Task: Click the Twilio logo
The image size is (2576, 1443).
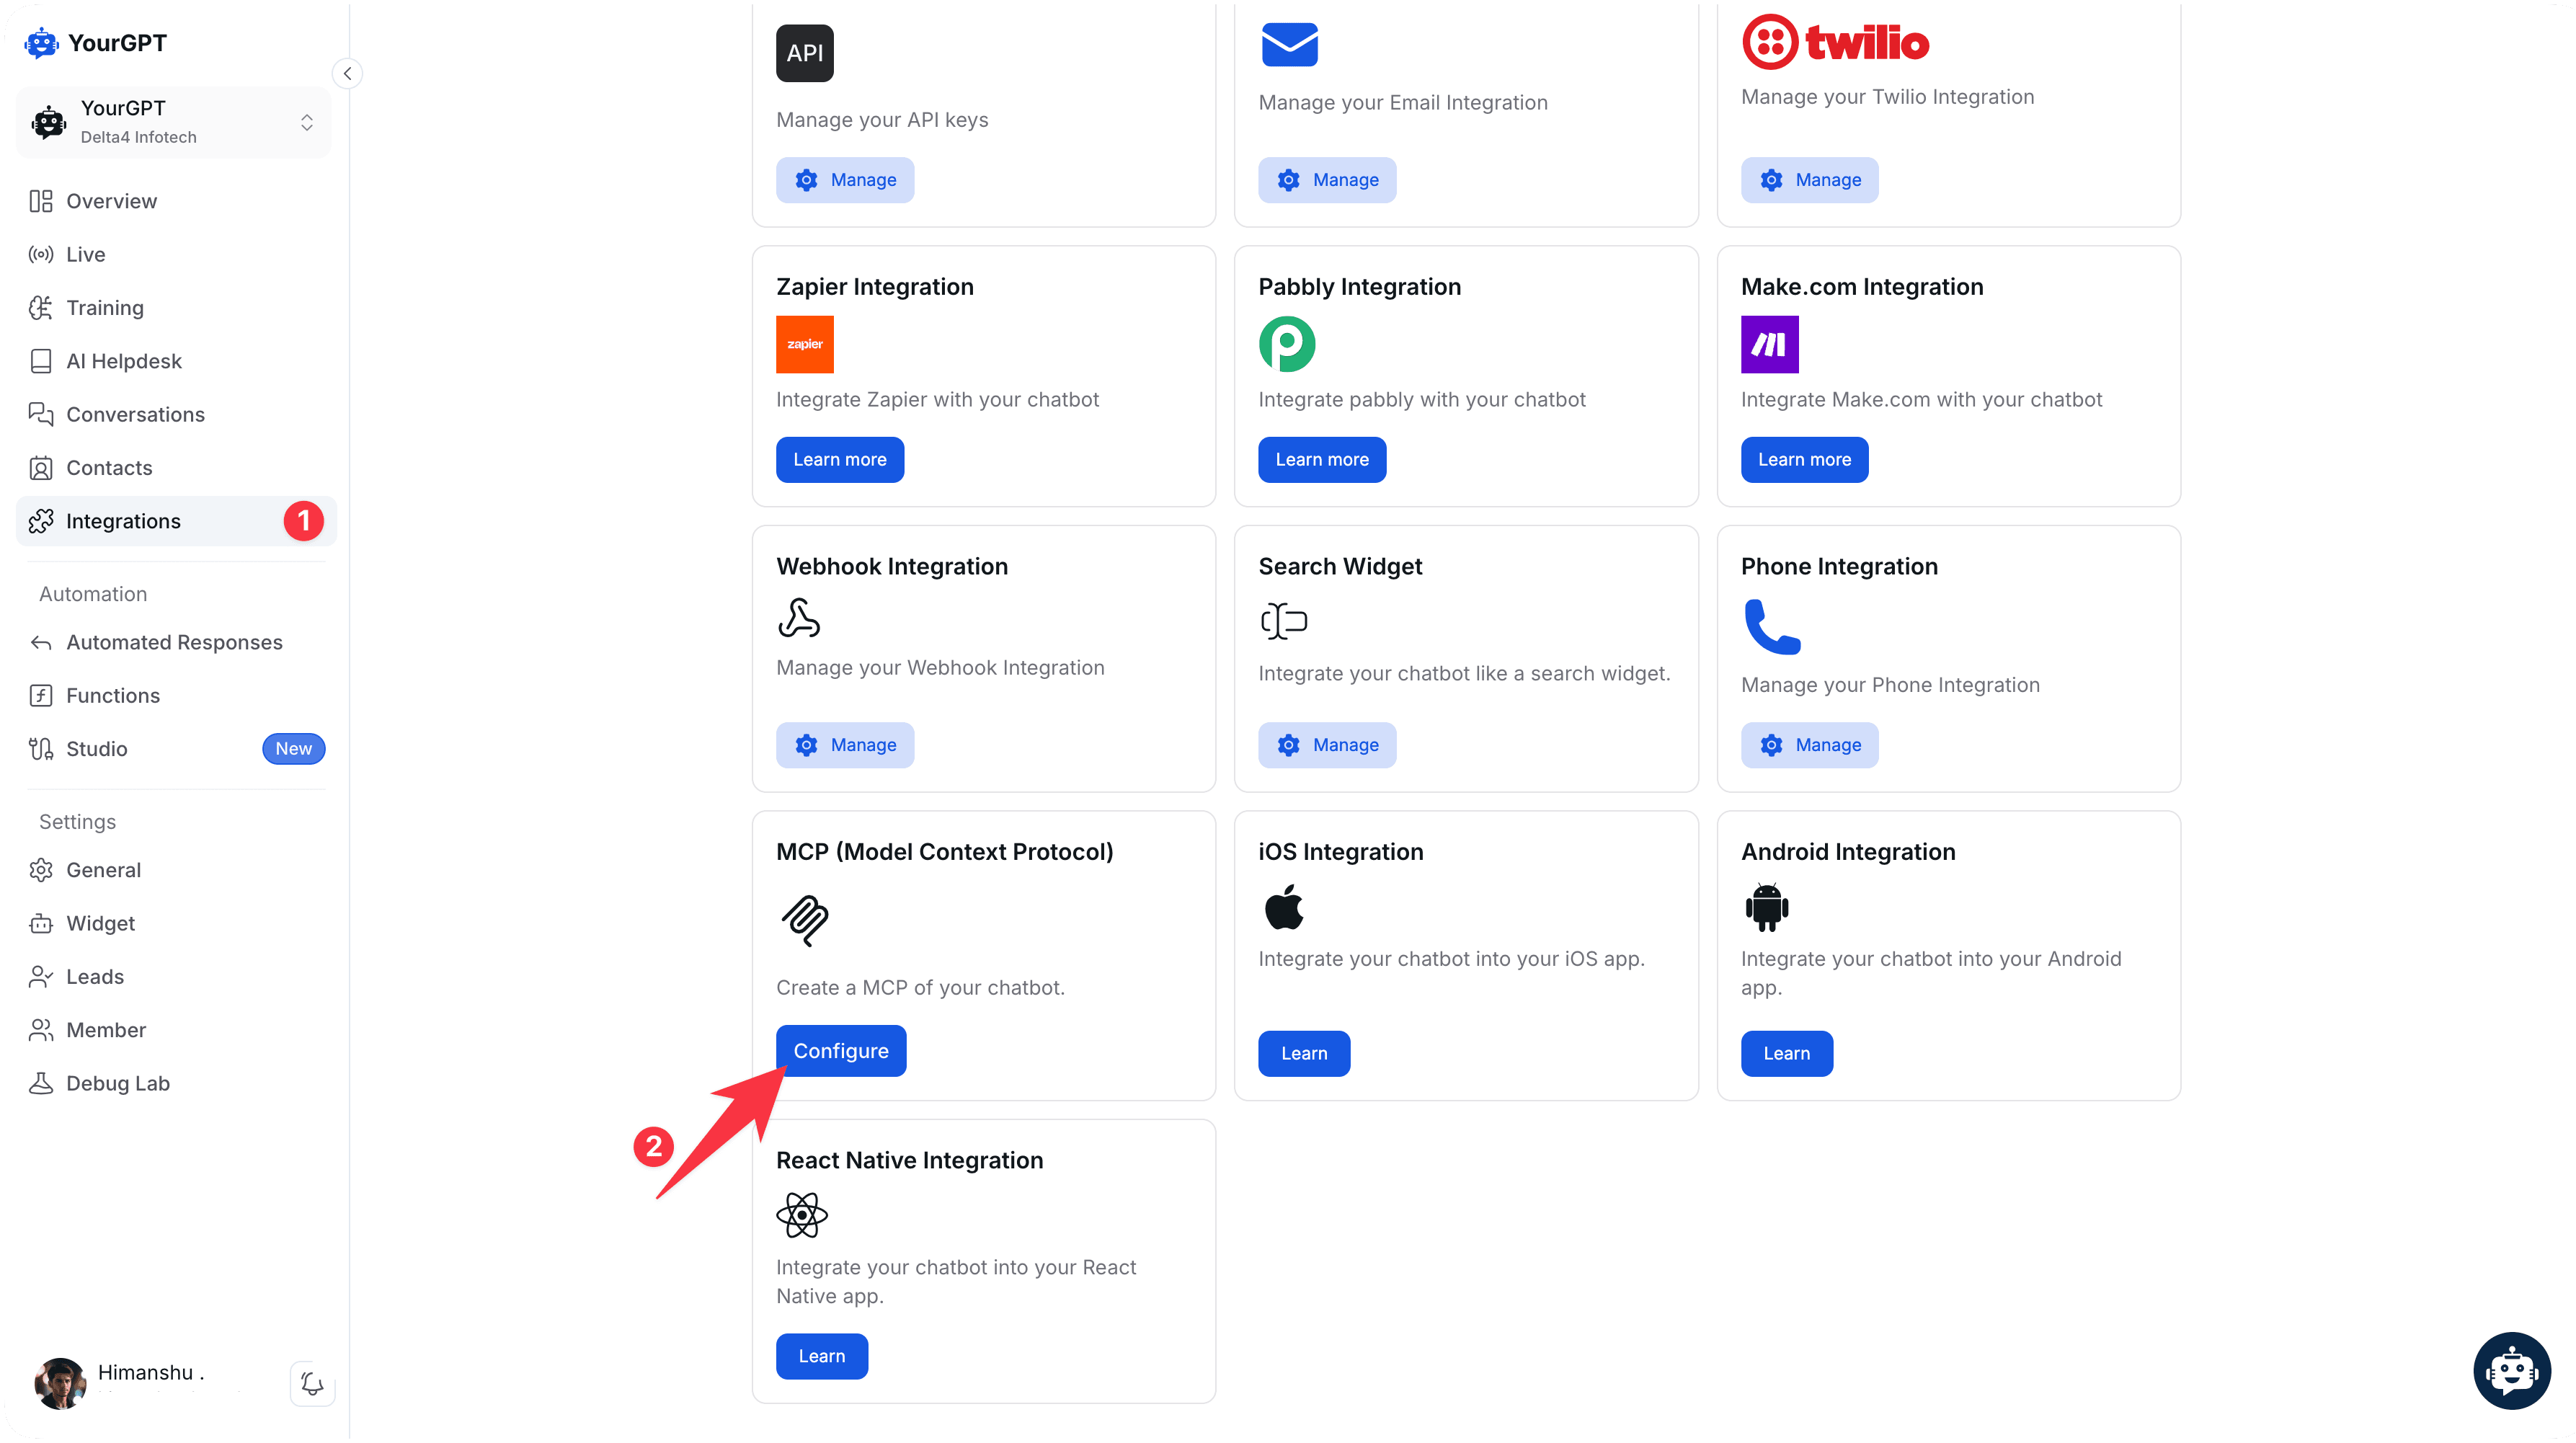Action: (x=1836, y=42)
